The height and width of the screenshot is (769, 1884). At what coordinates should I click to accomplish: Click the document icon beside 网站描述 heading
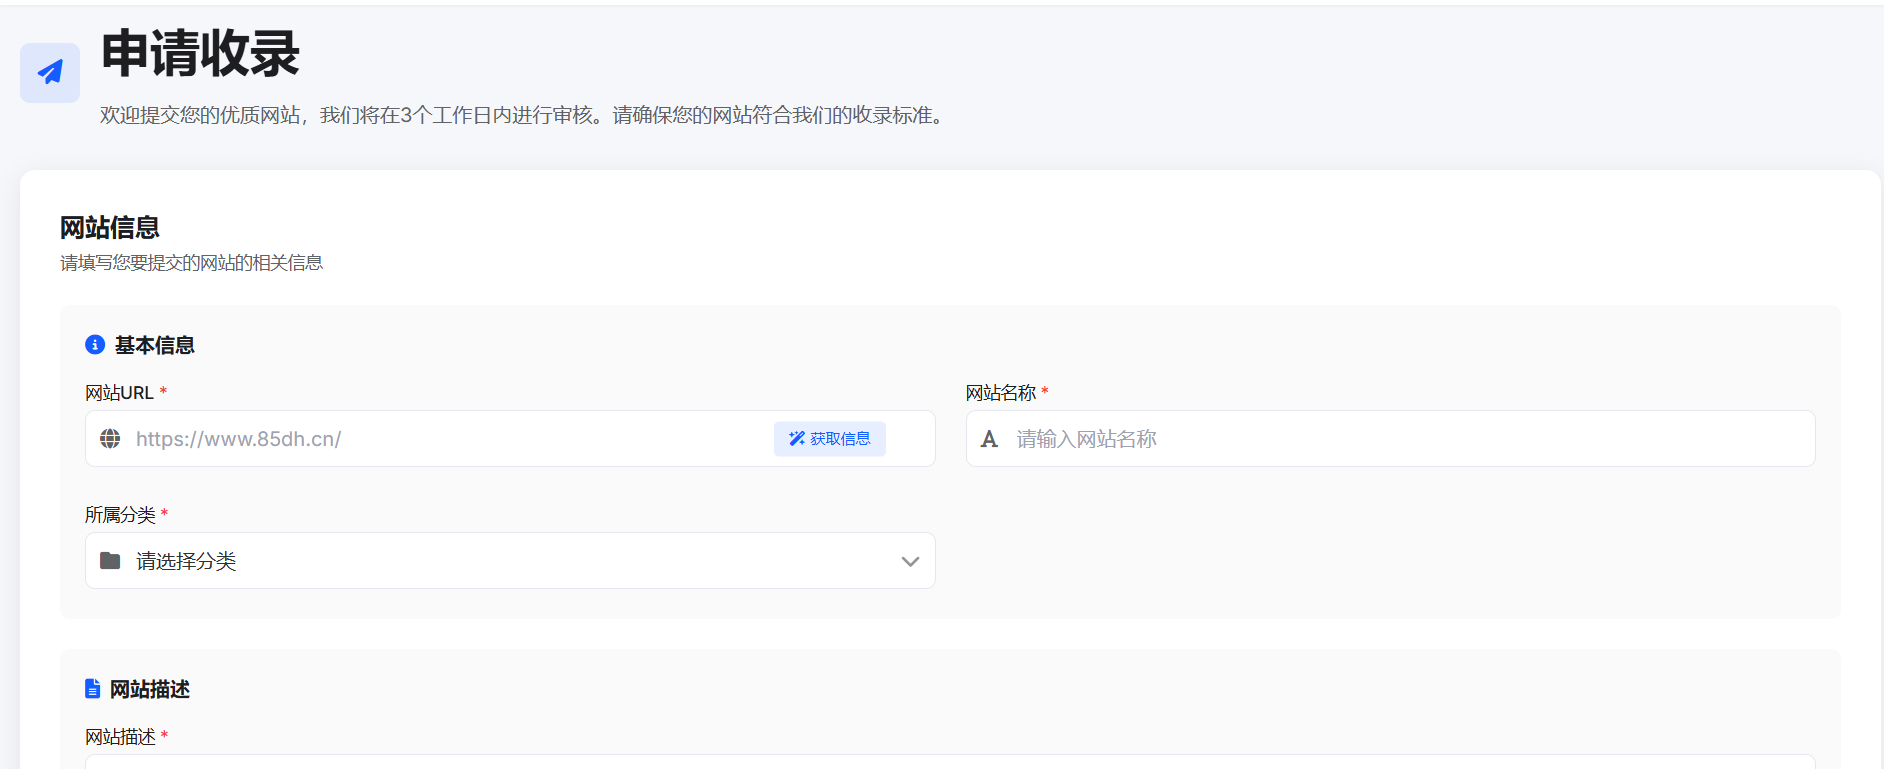pyautogui.click(x=93, y=689)
